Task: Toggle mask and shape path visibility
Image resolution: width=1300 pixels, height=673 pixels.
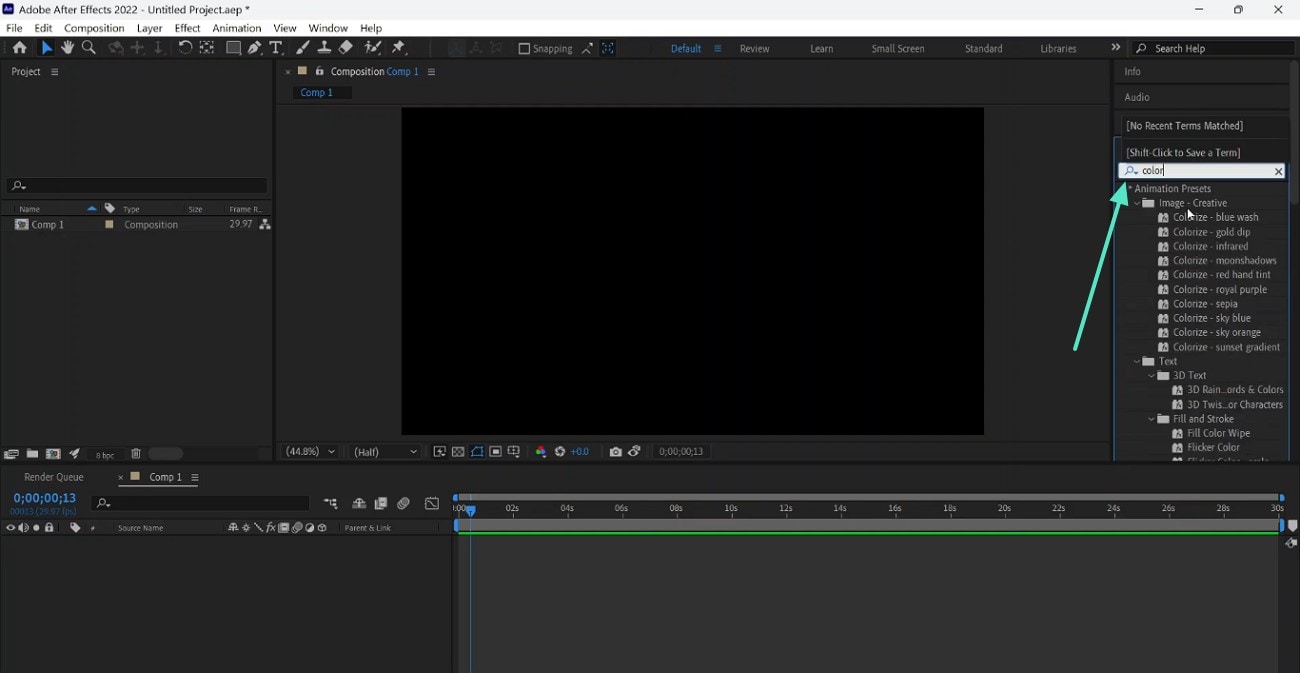Action: 477,452
